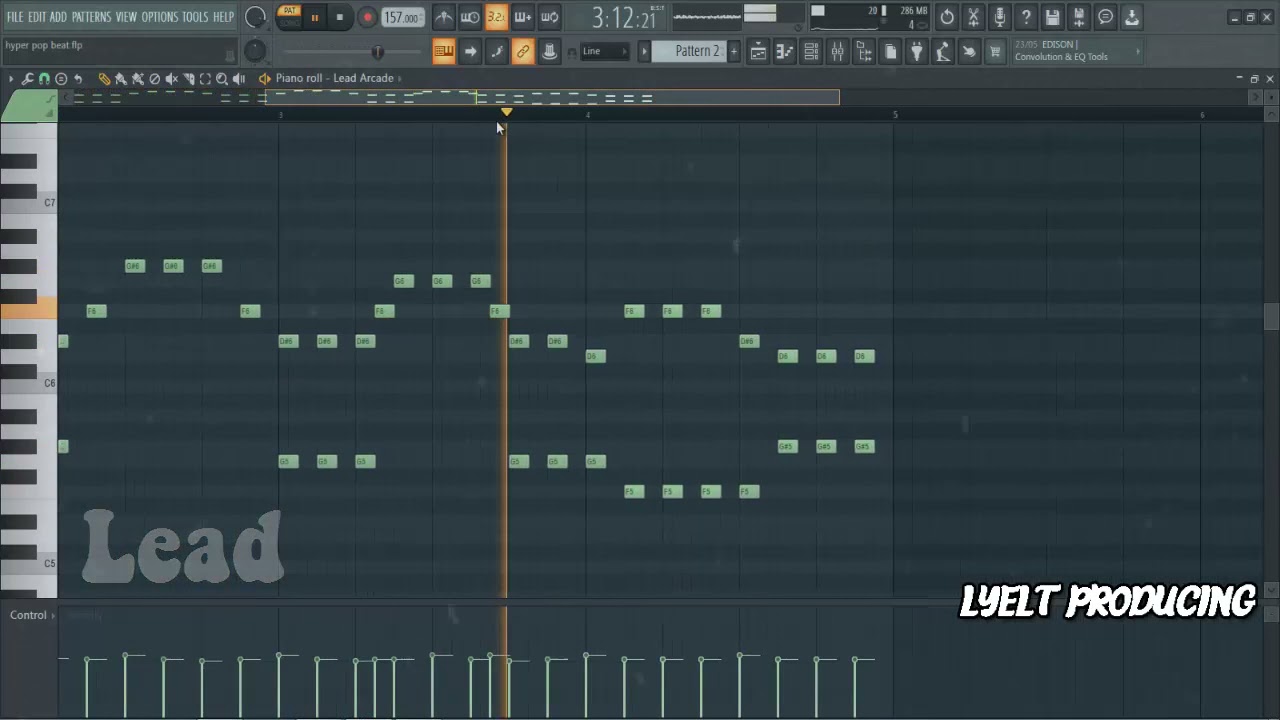This screenshot has height=720, width=1280.
Task: Open project files copy icon
Action: 890,52
